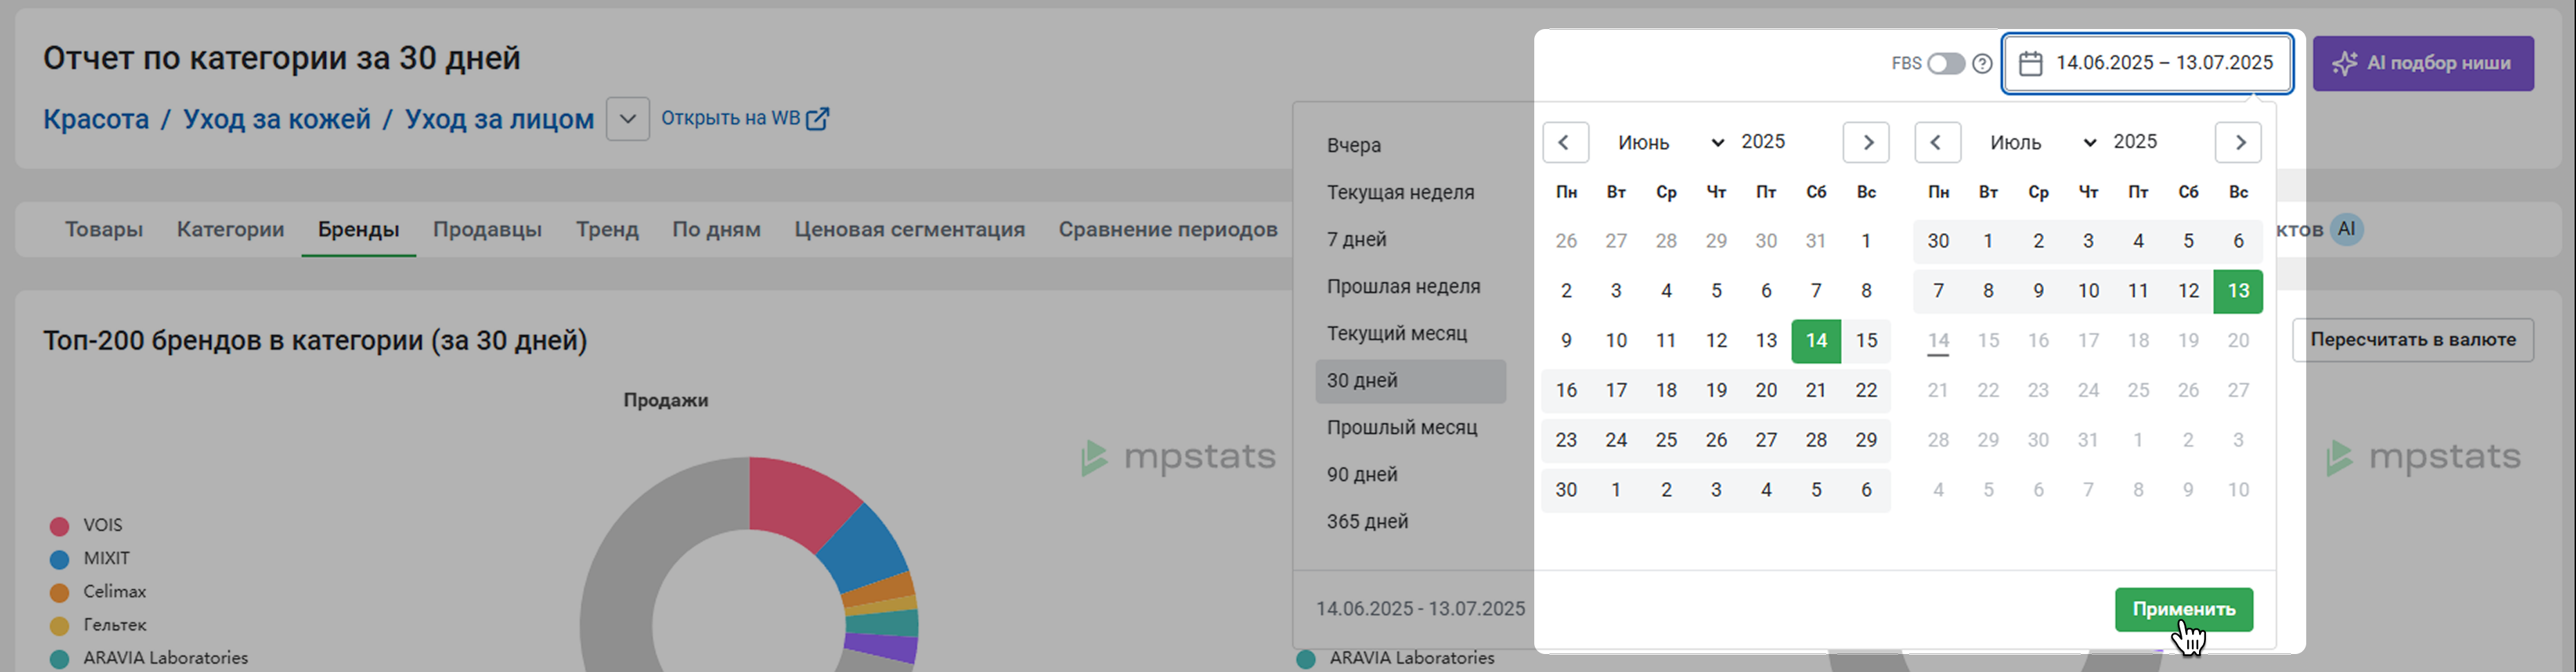The height and width of the screenshot is (672, 2576).
Task: Open the Ценовая сегментация tab
Action: coord(910,230)
